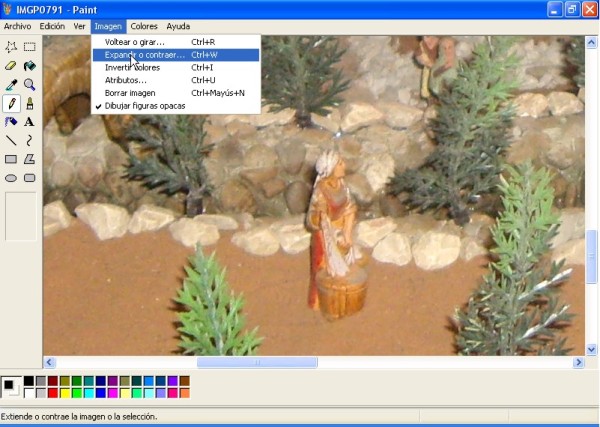The height and width of the screenshot is (427, 600).
Task: Select the free-form selection tool
Action: [x=11, y=47]
